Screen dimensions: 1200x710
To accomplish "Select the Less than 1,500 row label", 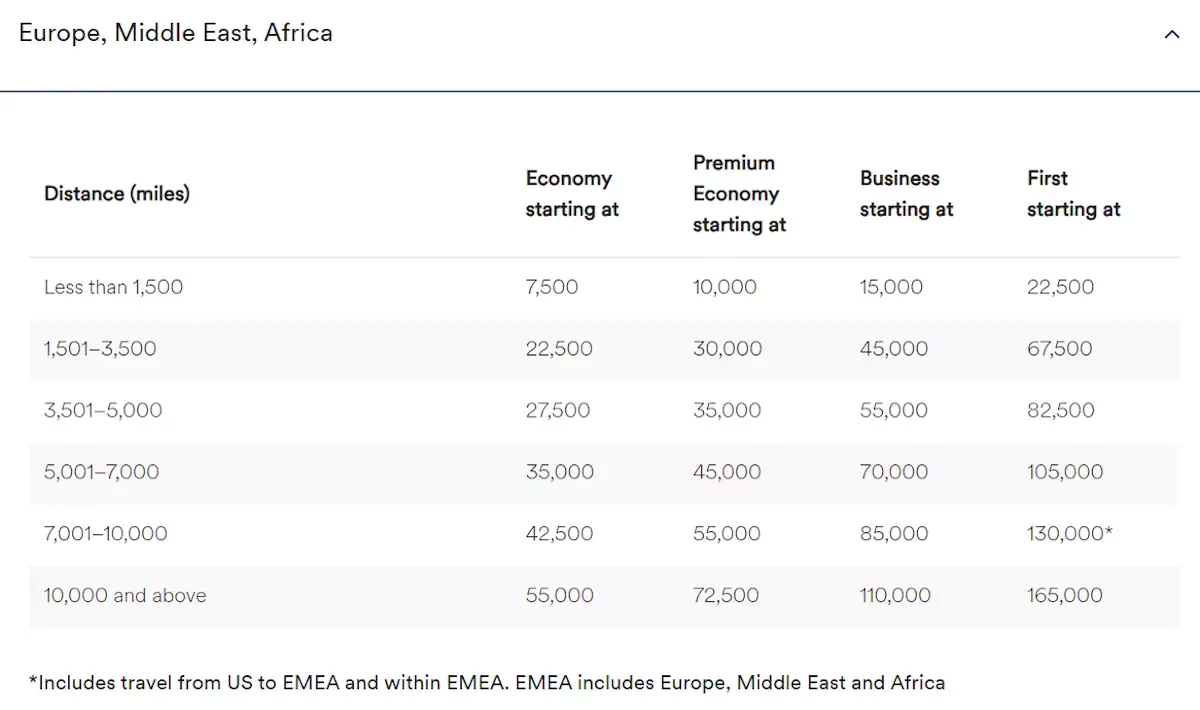I will pyautogui.click(x=114, y=288).
